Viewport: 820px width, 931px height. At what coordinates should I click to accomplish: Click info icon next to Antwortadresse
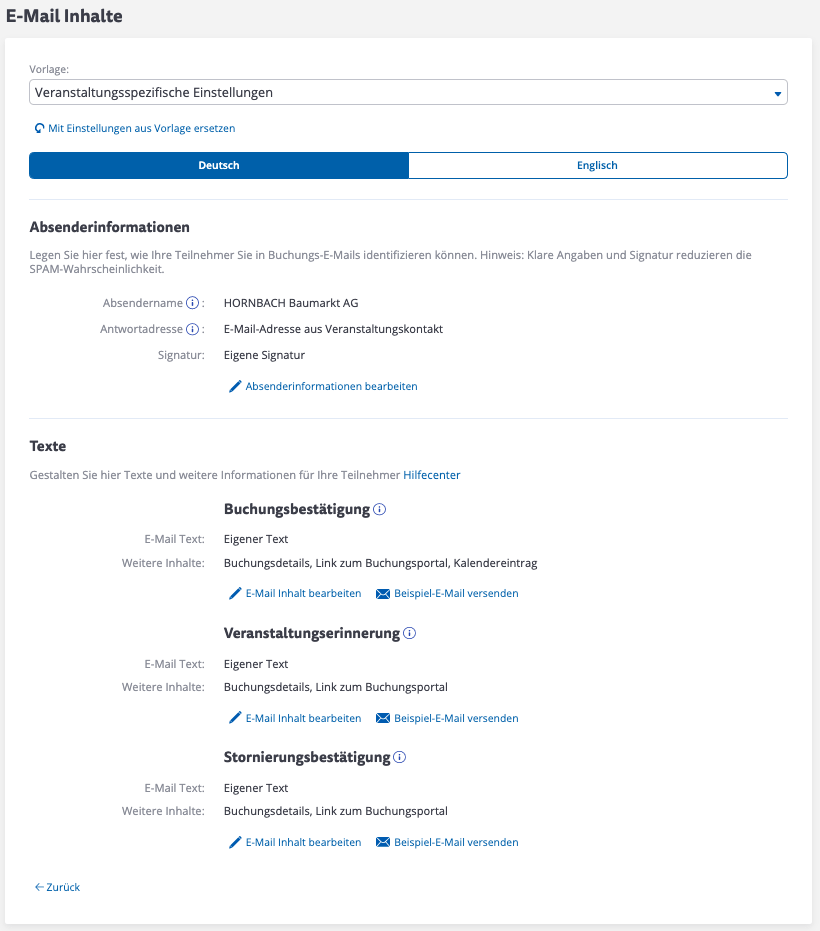point(193,329)
